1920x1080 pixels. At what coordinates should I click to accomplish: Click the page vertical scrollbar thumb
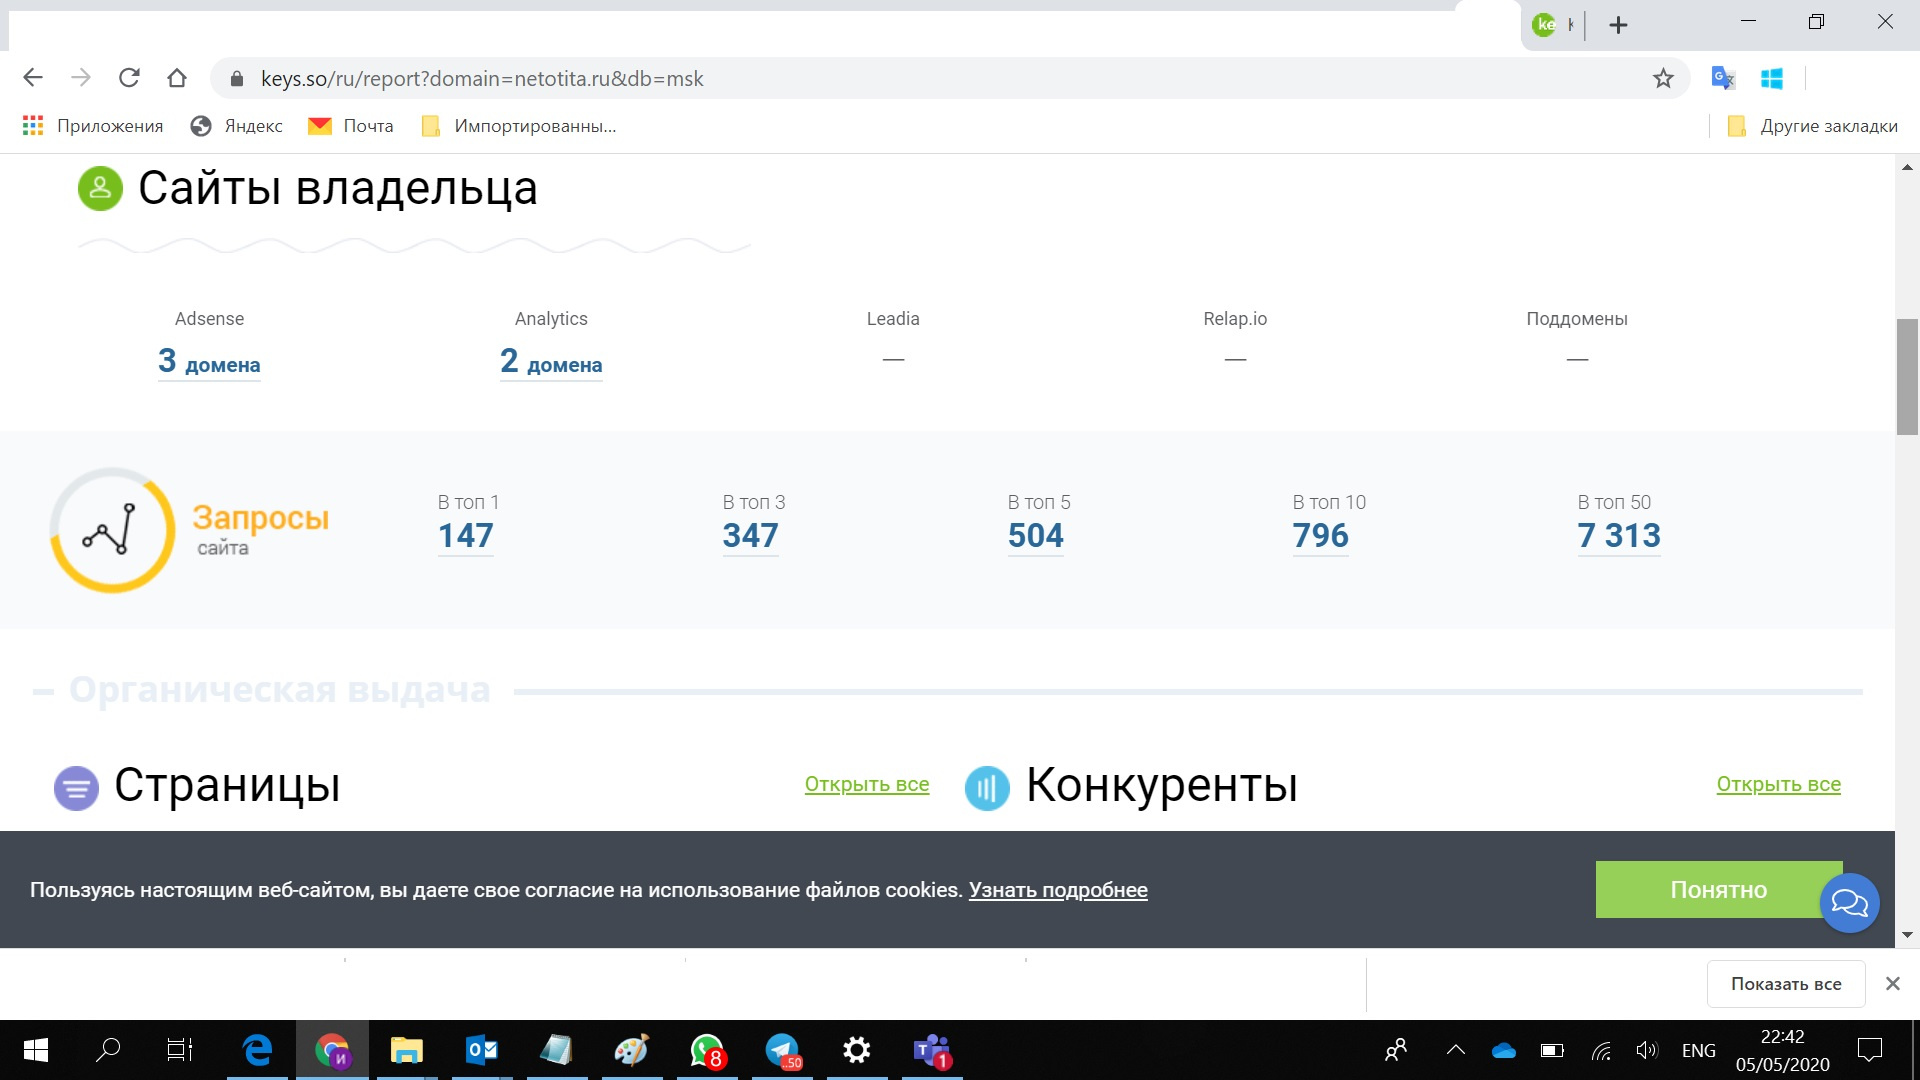1907,376
